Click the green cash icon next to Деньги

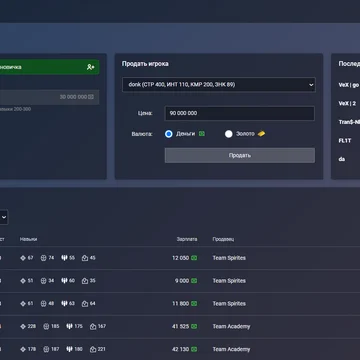click(x=202, y=134)
